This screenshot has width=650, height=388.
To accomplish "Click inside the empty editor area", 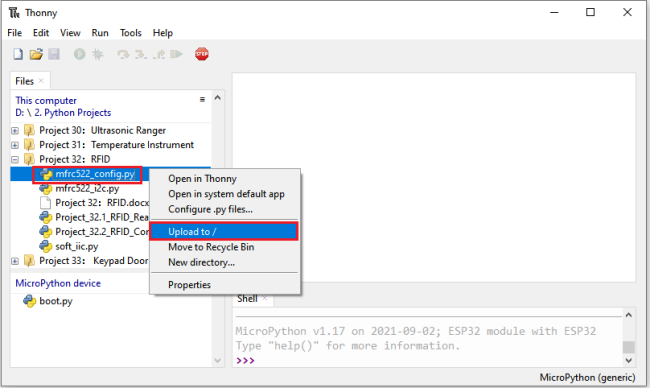I will [x=434, y=177].
